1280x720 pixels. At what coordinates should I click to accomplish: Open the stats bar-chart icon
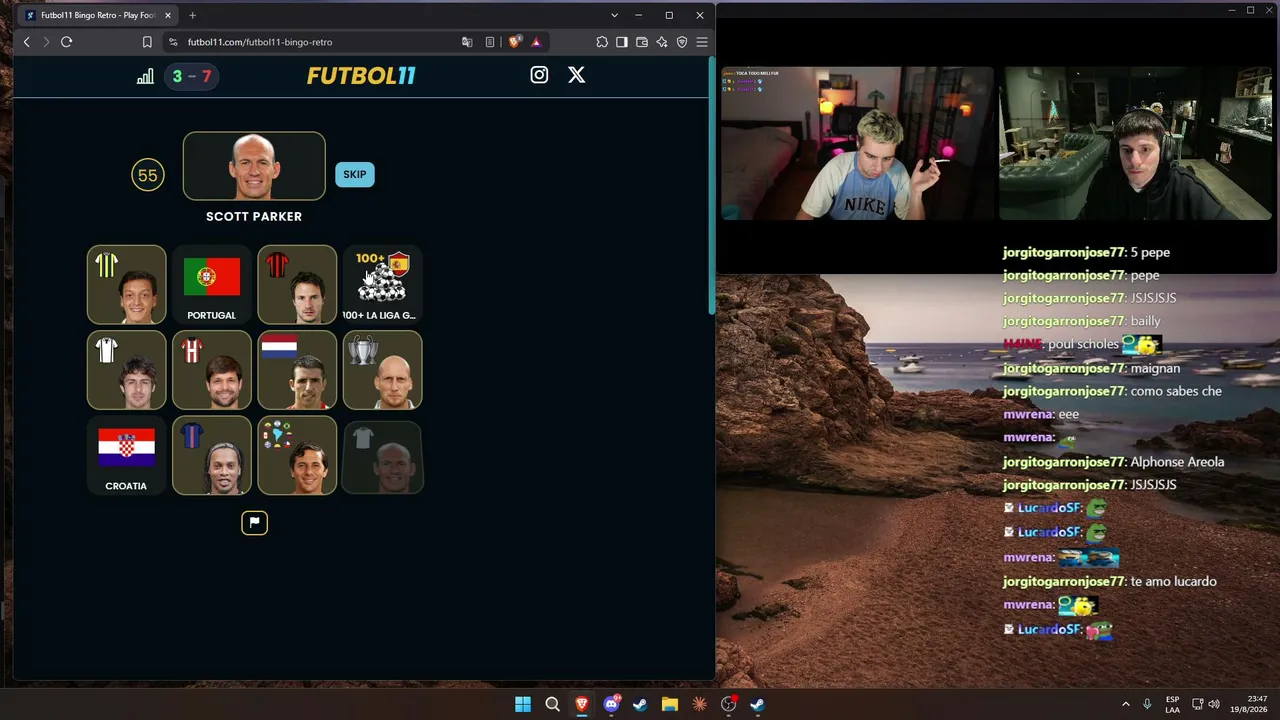[x=146, y=76]
